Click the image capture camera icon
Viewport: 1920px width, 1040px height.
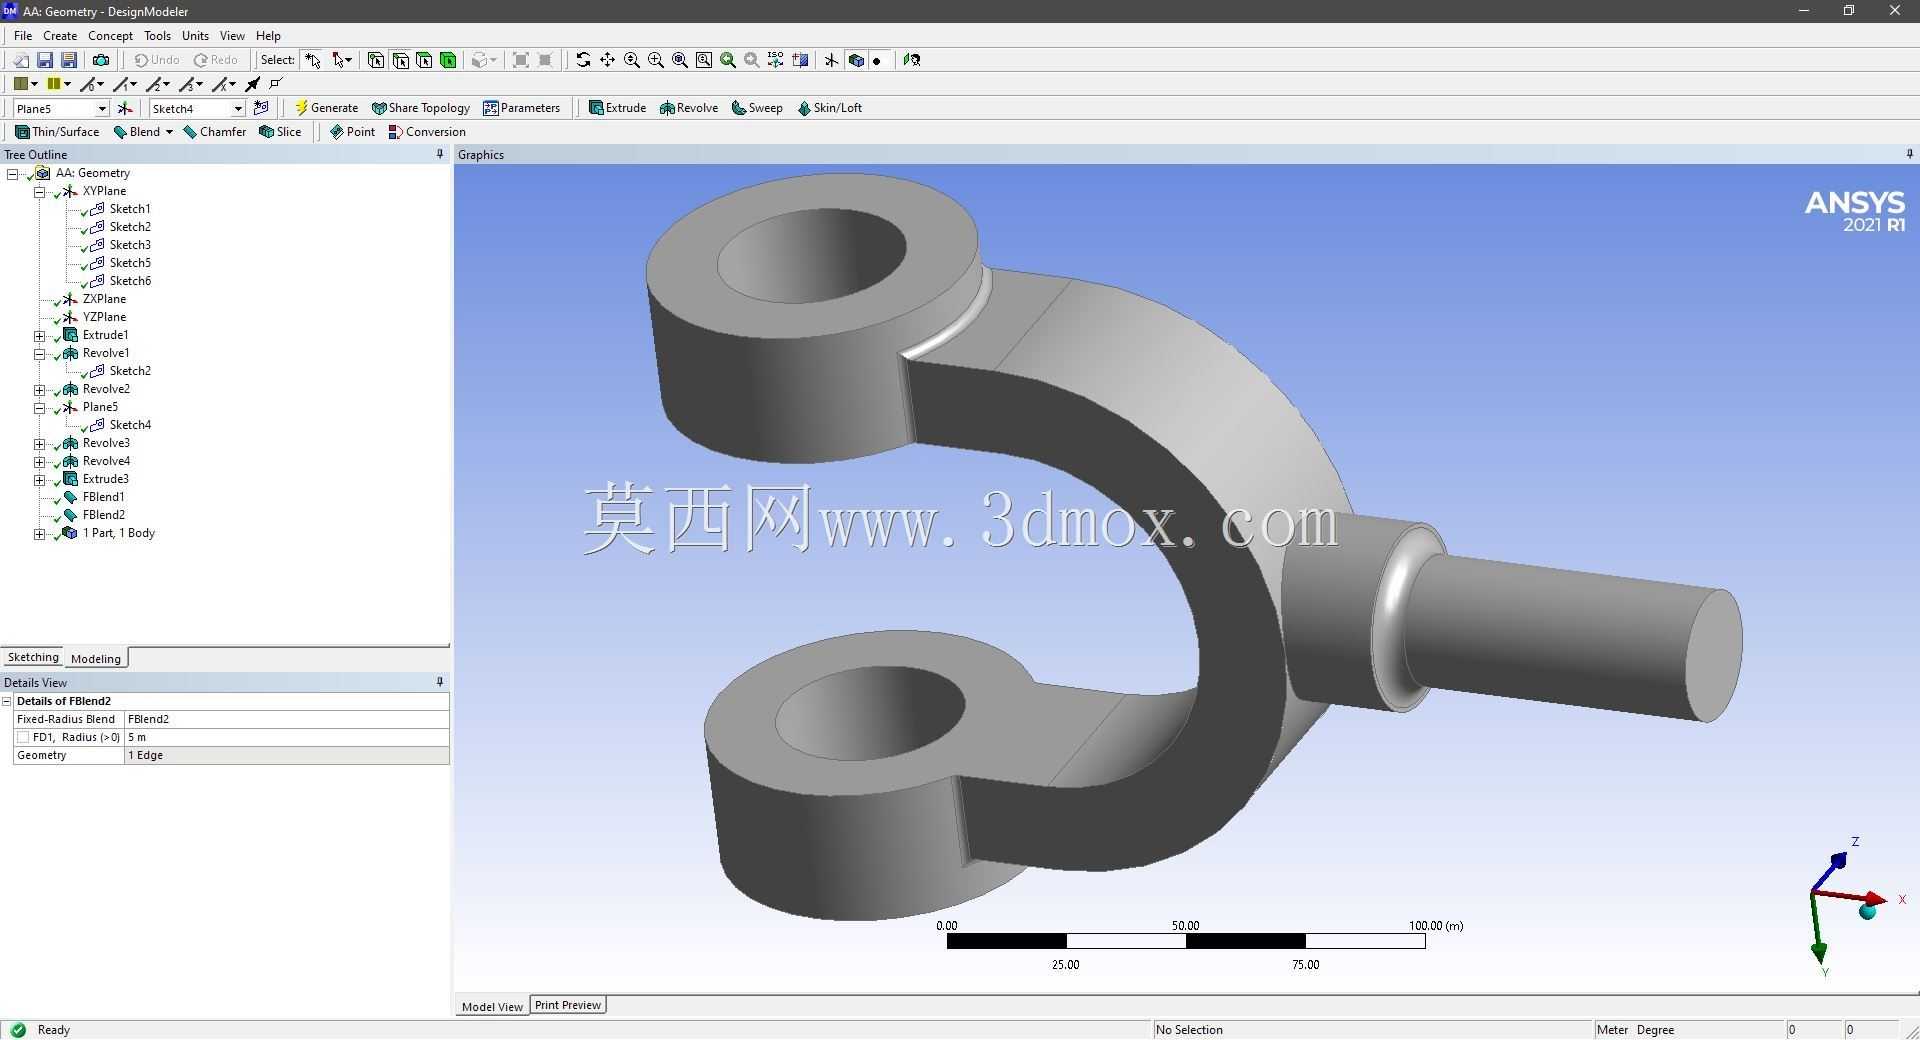coord(101,60)
